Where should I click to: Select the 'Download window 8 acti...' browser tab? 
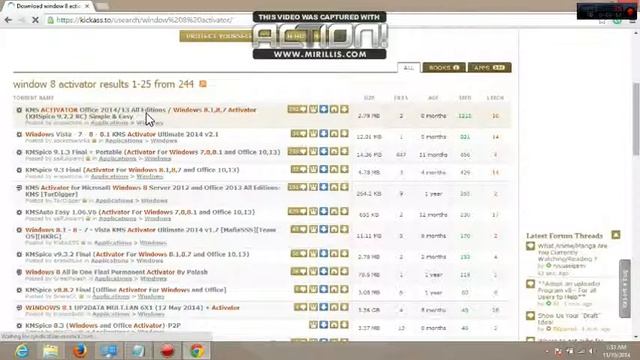[48, 6]
